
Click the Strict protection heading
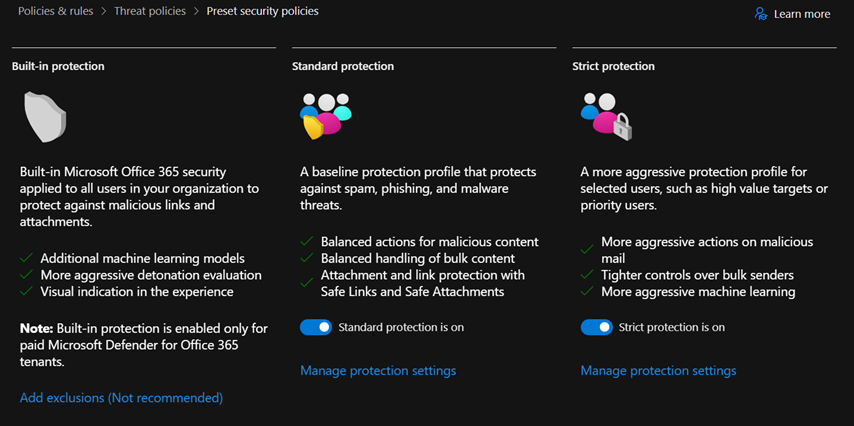(613, 66)
